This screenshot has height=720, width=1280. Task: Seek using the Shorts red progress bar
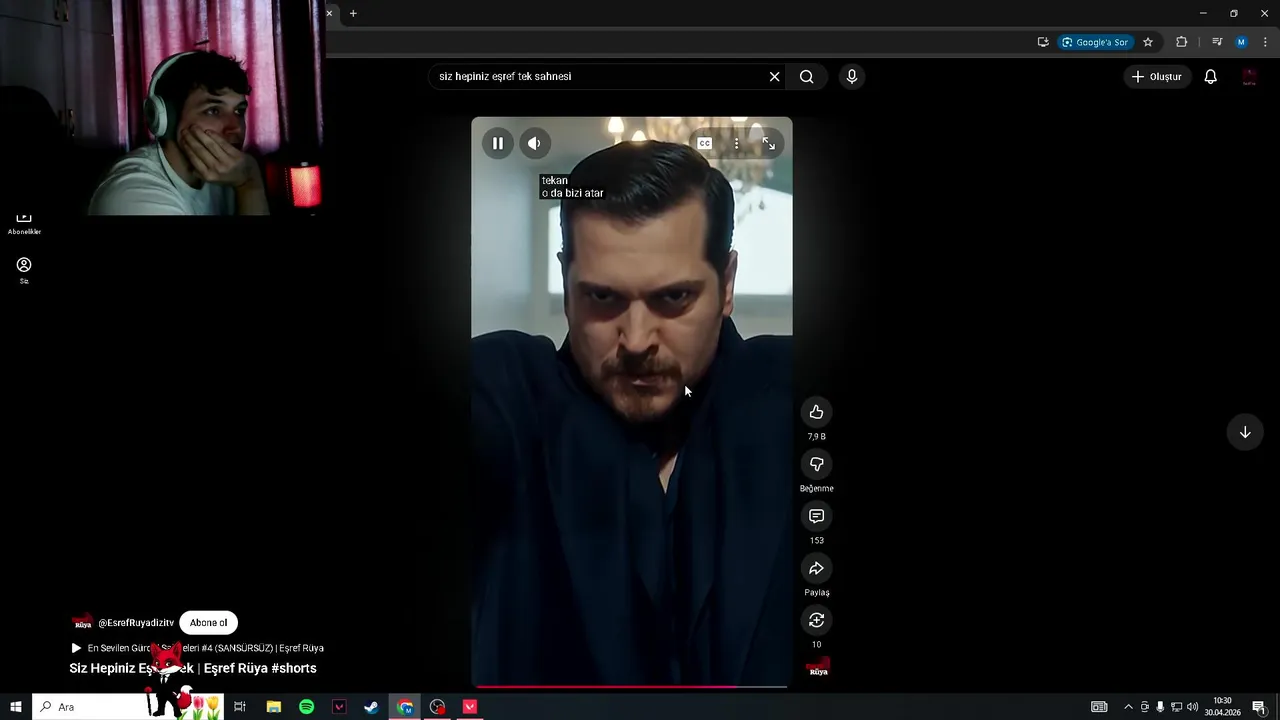tap(632, 686)
